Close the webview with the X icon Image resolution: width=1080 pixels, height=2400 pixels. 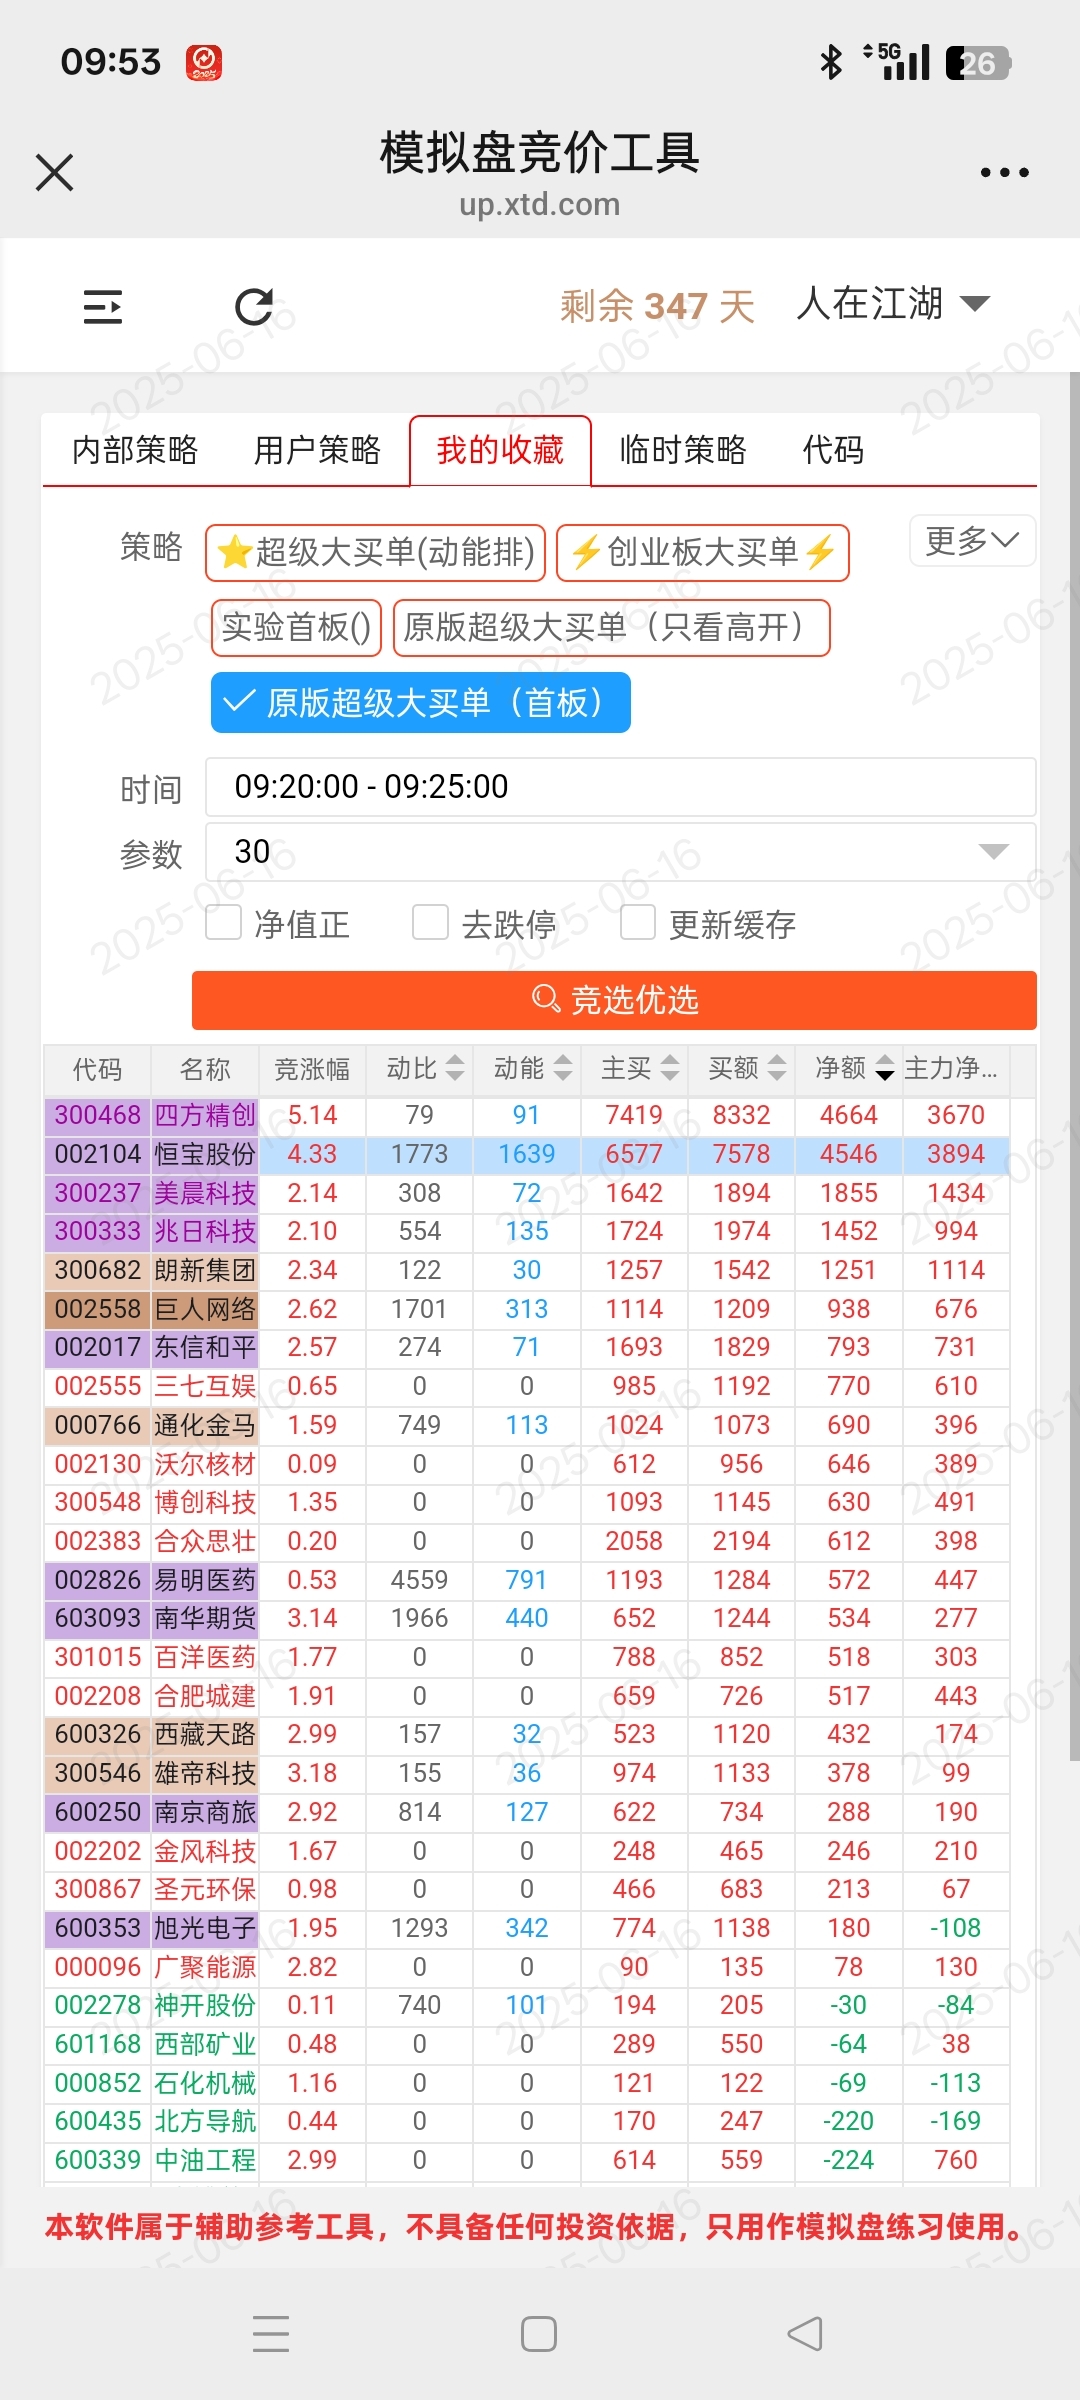click(x=54, y=172)
